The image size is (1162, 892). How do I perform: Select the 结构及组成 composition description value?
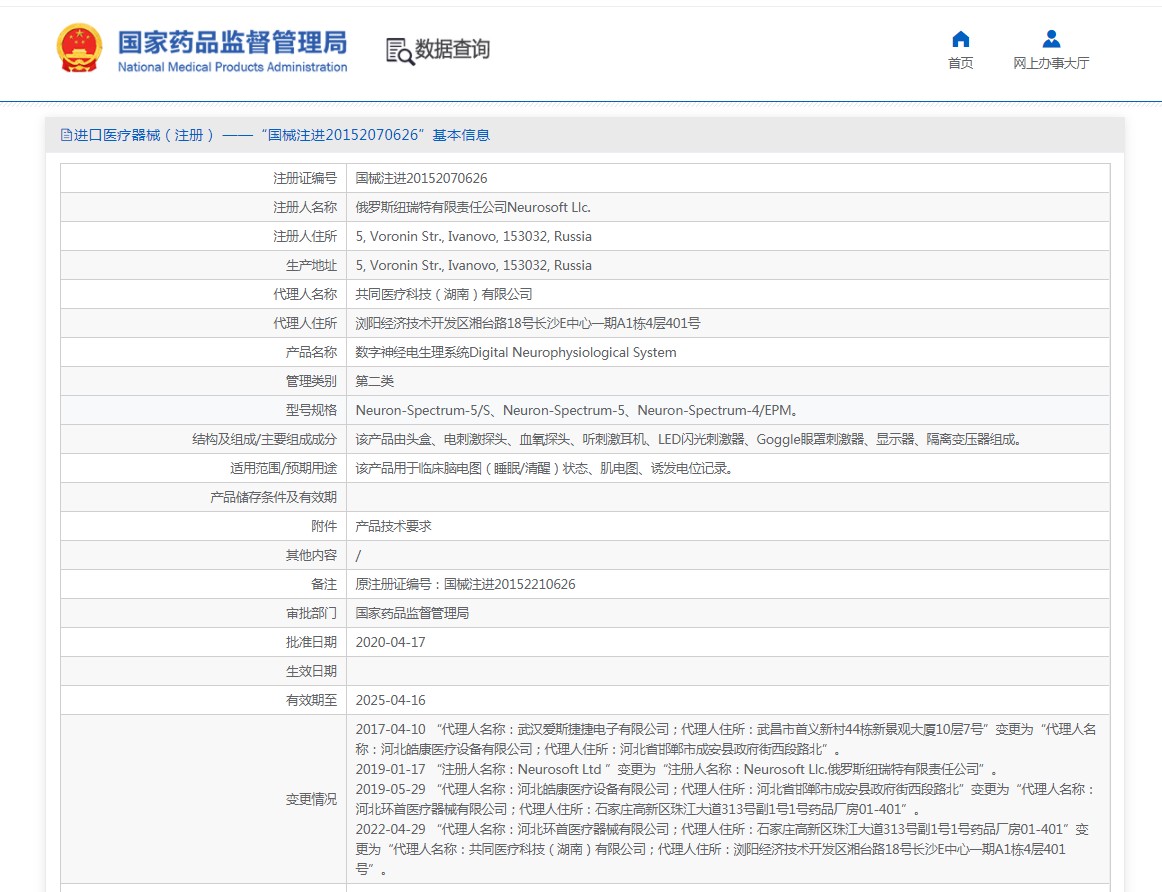coord(689,439)
